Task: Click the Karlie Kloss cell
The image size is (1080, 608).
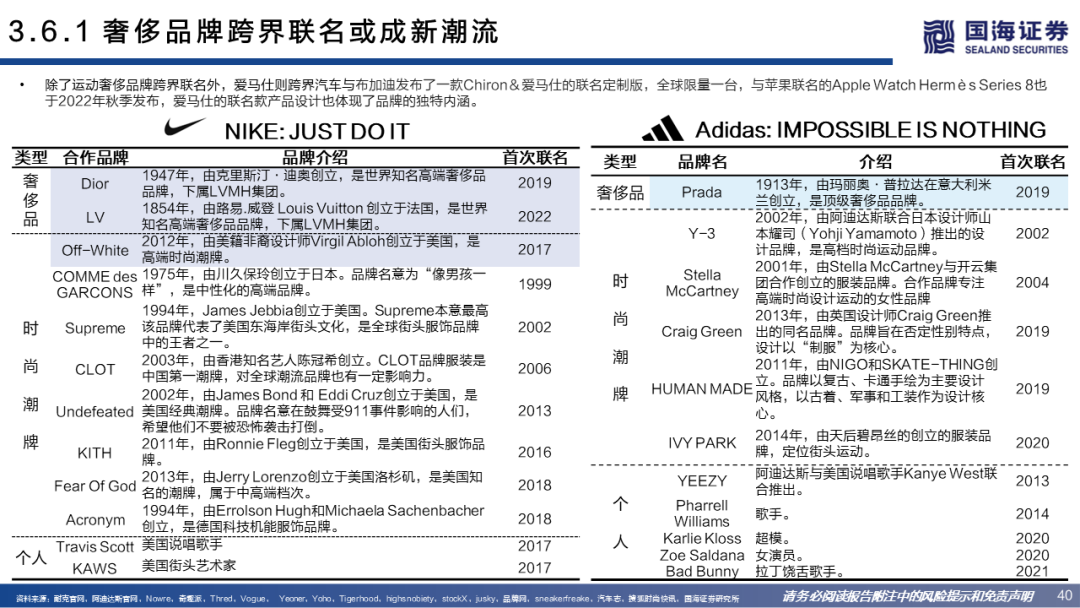Action: [702, 538]
